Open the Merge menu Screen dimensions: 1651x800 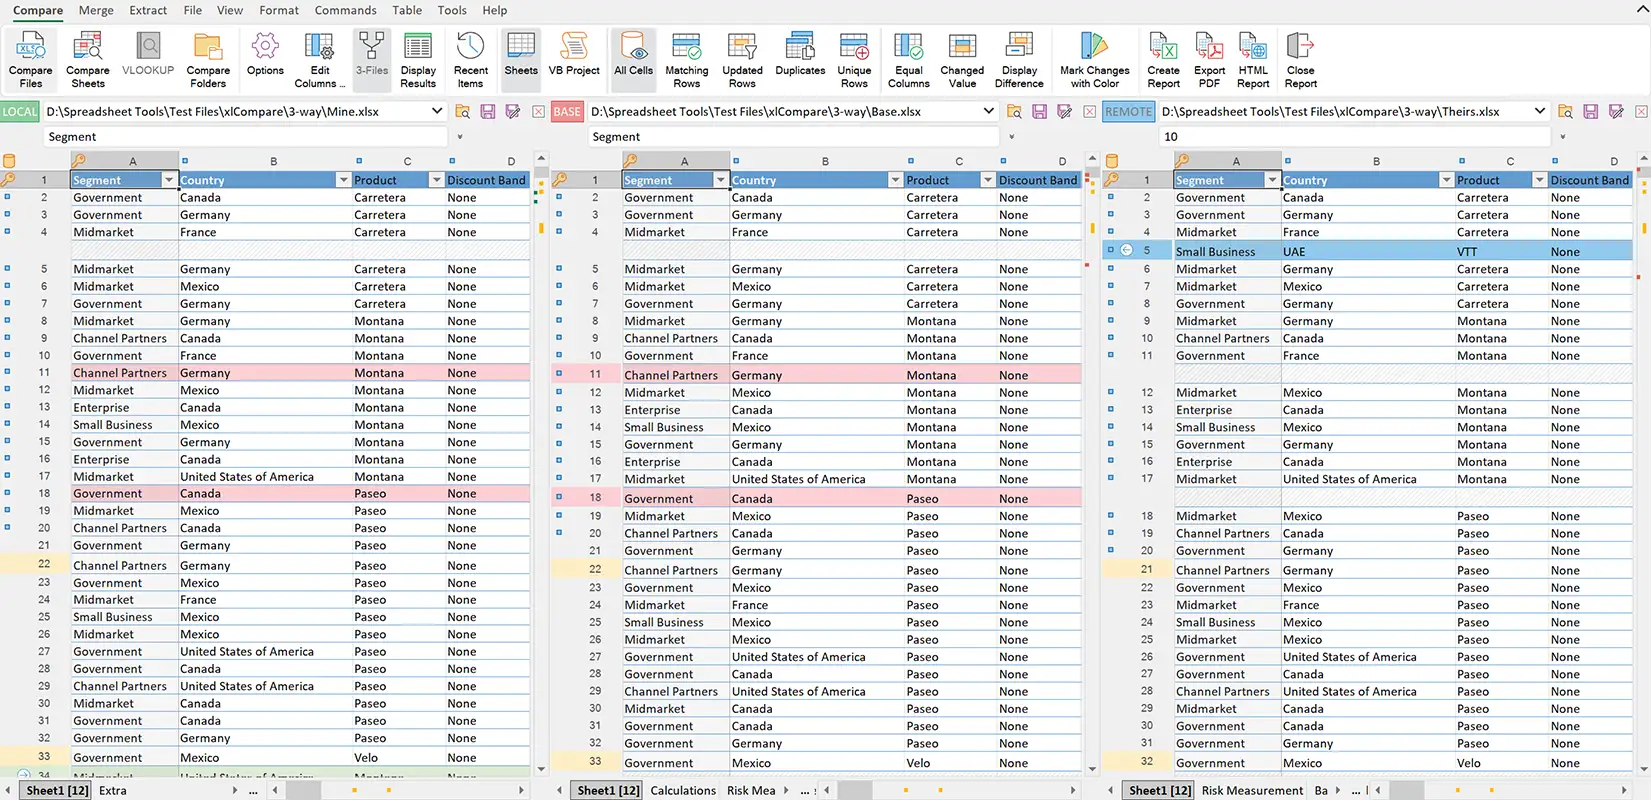pyautogui.click(x=96, y=10)
